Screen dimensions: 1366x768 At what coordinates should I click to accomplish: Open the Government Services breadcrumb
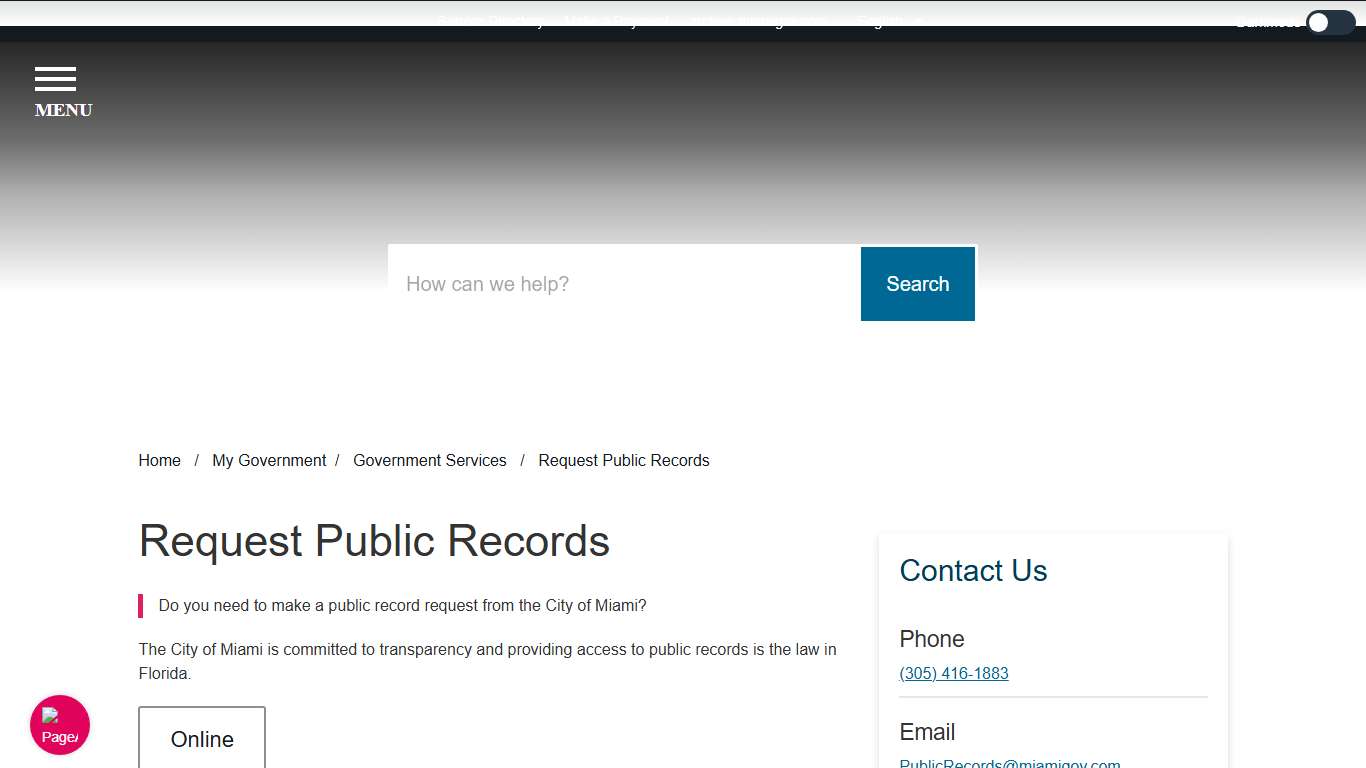[430, 460]
